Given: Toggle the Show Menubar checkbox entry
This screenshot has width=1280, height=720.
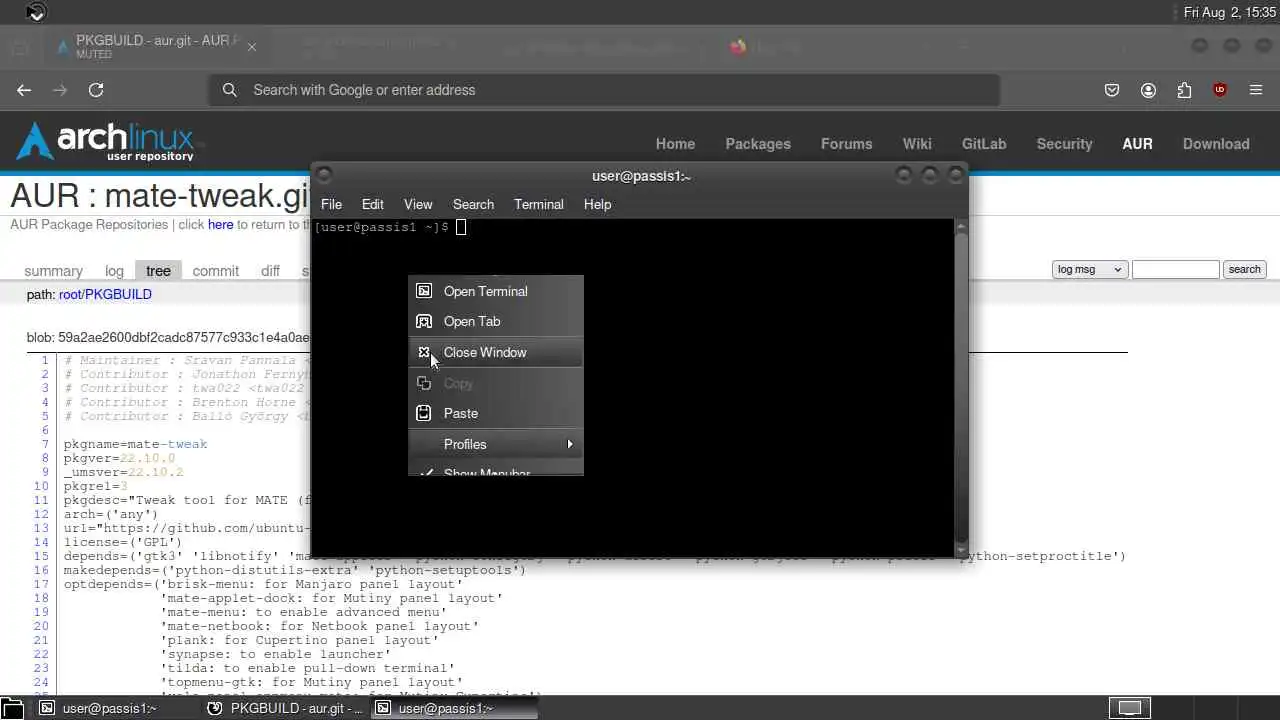Looking at the screenshot, I should pos(496,471).
